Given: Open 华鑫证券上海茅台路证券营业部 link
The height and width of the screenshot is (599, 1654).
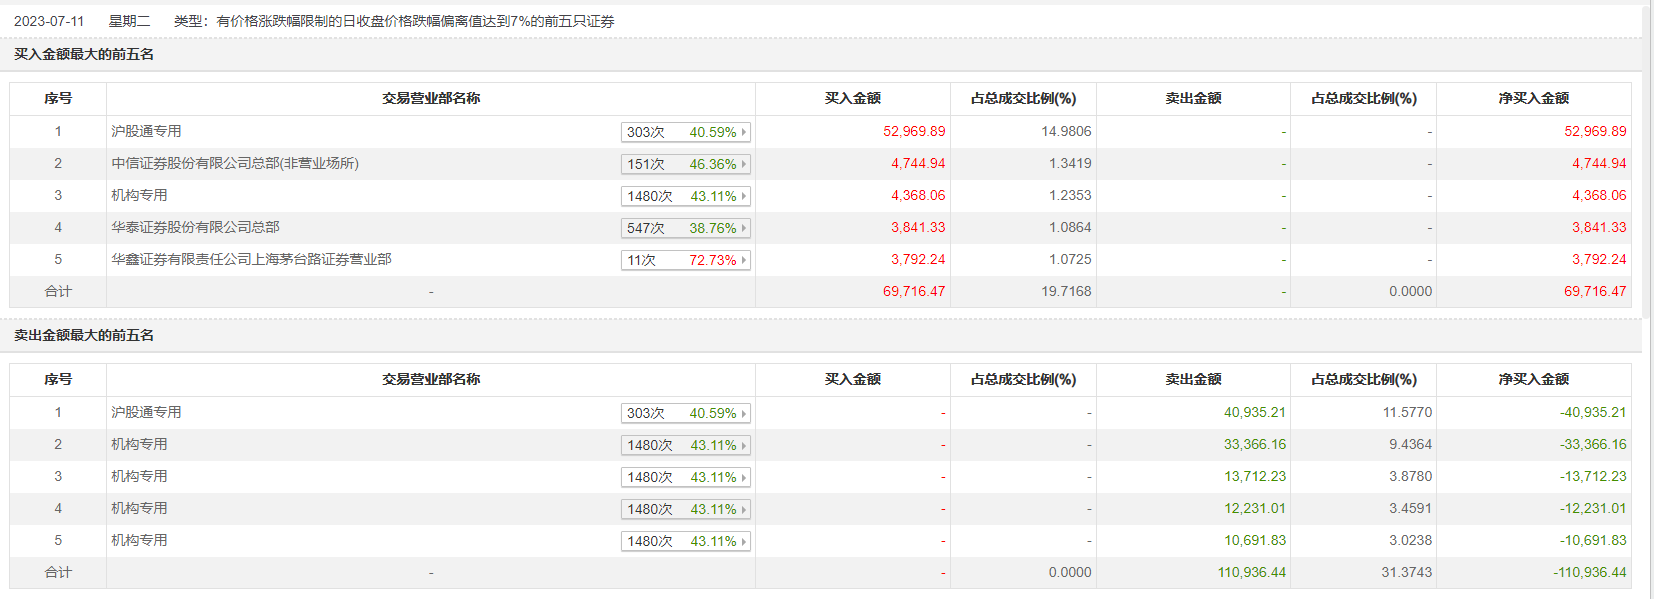Looking at the screenshot, I should [251, 260].
